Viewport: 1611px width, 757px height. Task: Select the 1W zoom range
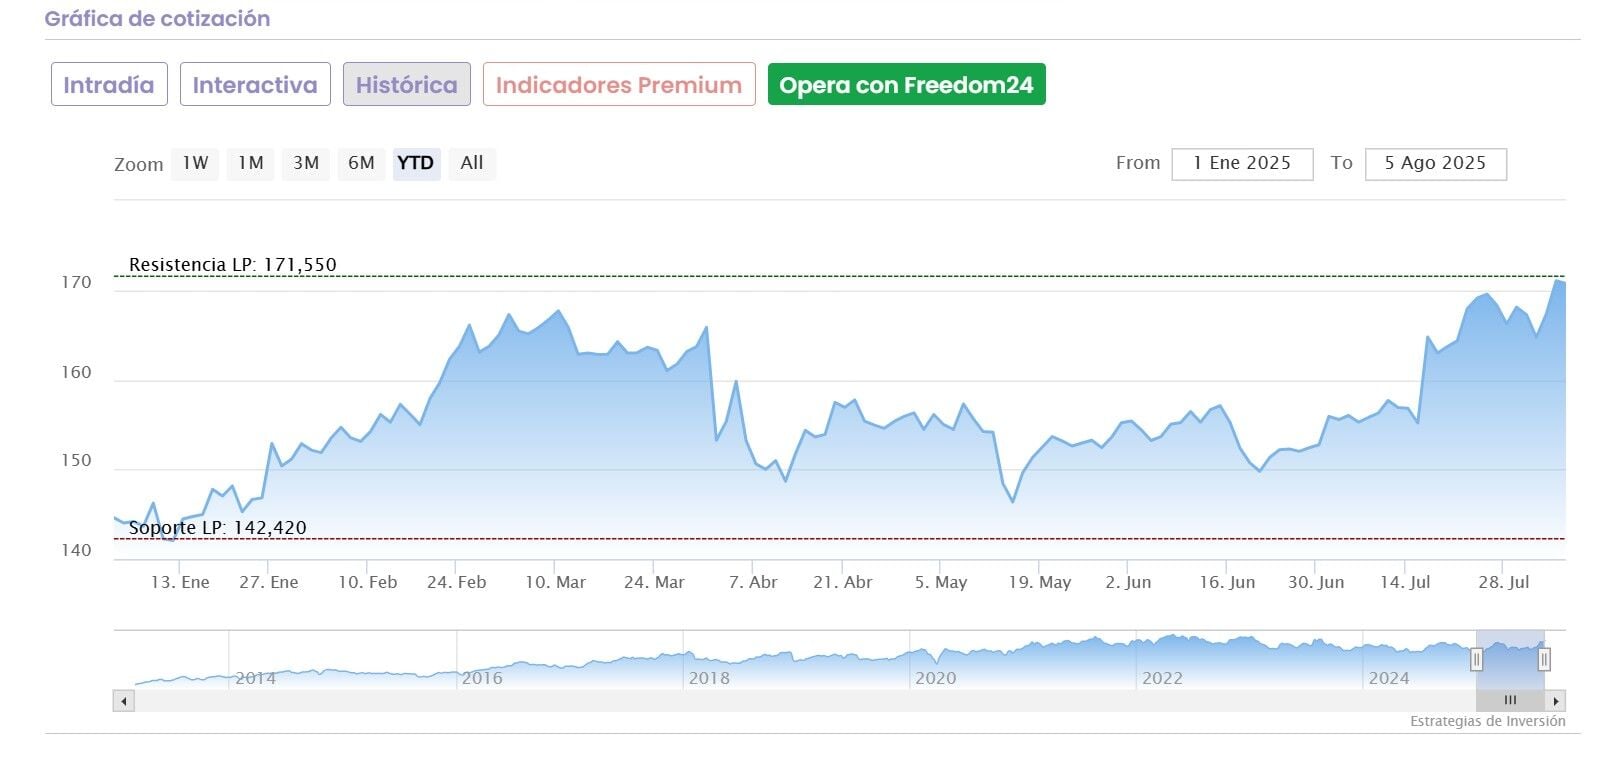pos(195,163)
